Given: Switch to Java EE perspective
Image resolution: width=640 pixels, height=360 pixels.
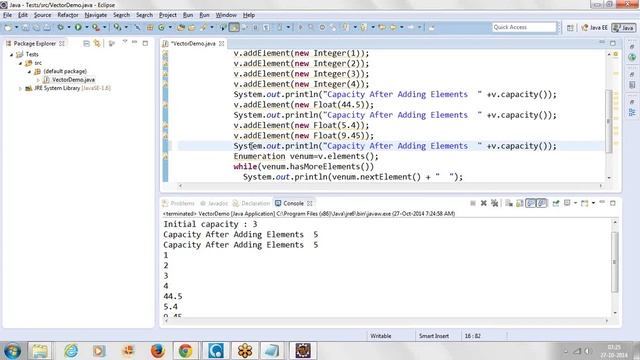Looking at the screenshot, I should pyautogui.click(x=595, y=28).
